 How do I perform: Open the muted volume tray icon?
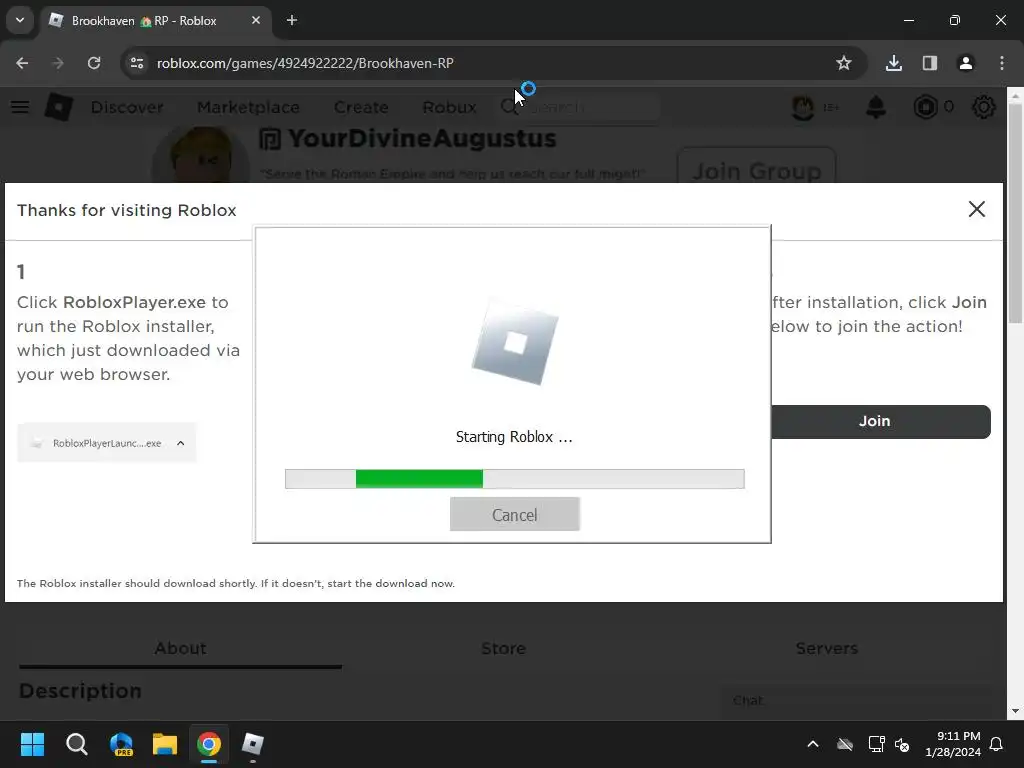(902, 744)
